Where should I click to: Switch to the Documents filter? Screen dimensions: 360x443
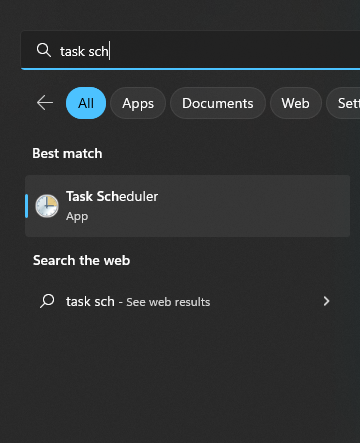218,103
